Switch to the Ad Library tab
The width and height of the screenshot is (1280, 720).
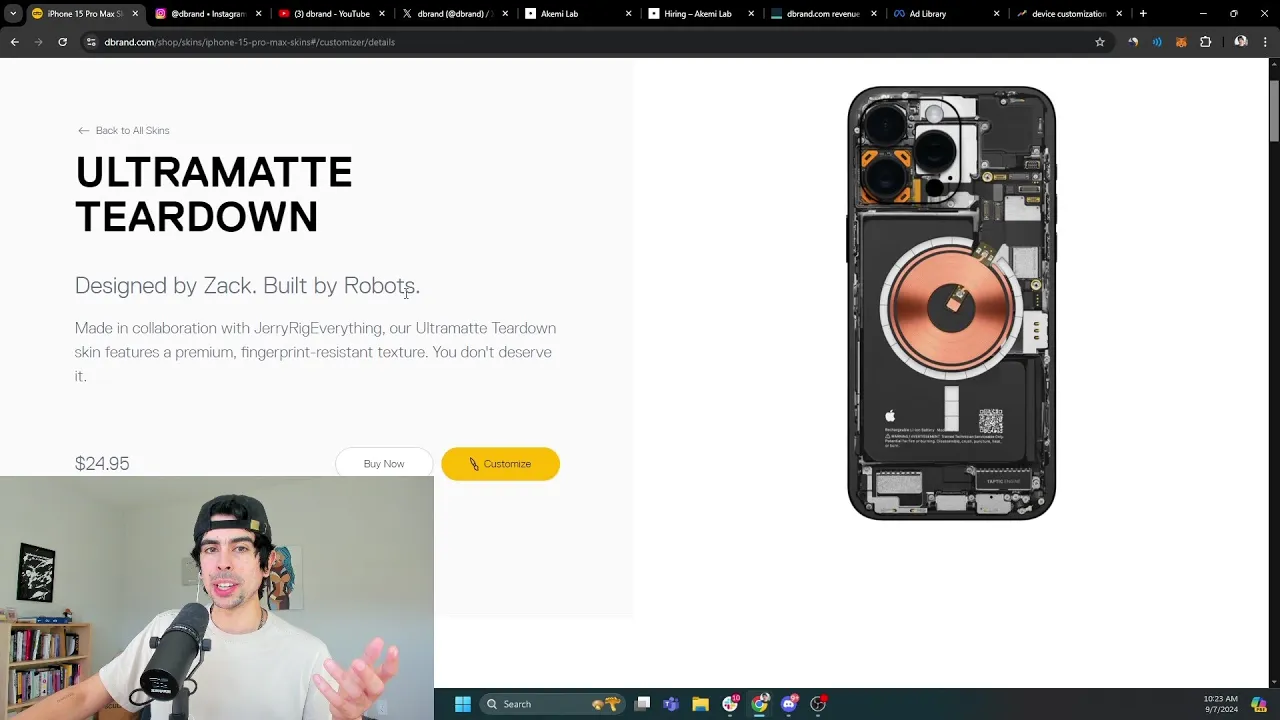click(946, 14)
